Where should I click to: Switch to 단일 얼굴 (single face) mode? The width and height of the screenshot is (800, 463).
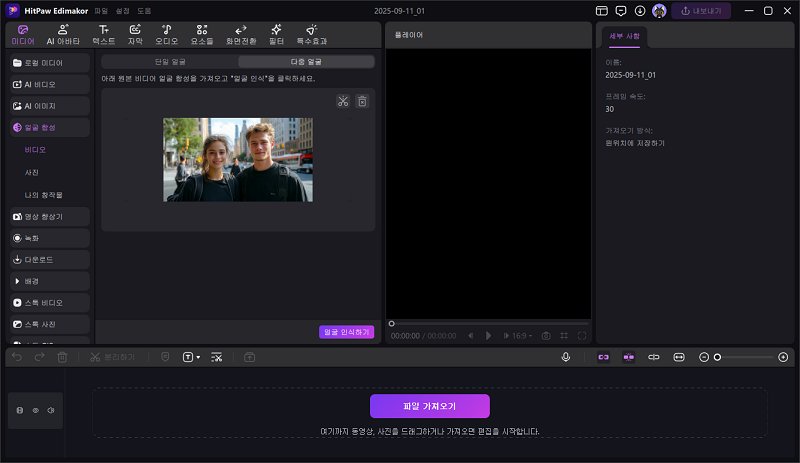coord(170,62)
